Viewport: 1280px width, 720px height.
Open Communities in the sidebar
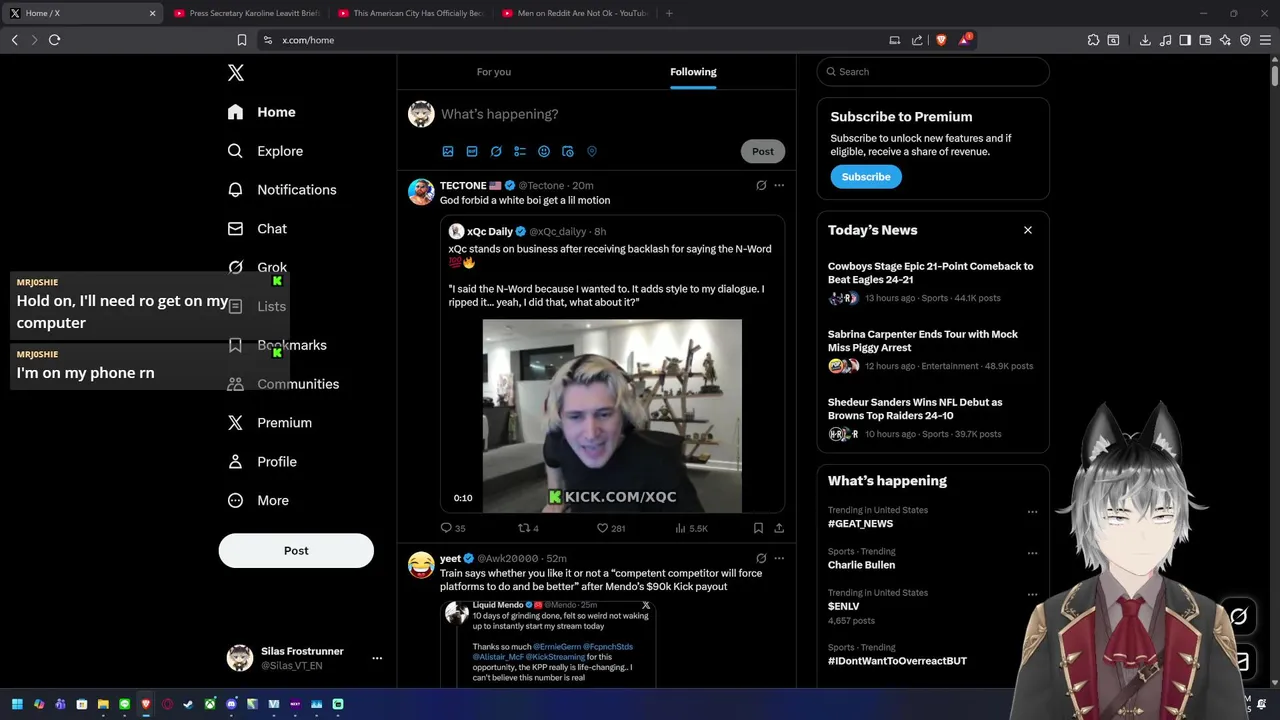284,384
